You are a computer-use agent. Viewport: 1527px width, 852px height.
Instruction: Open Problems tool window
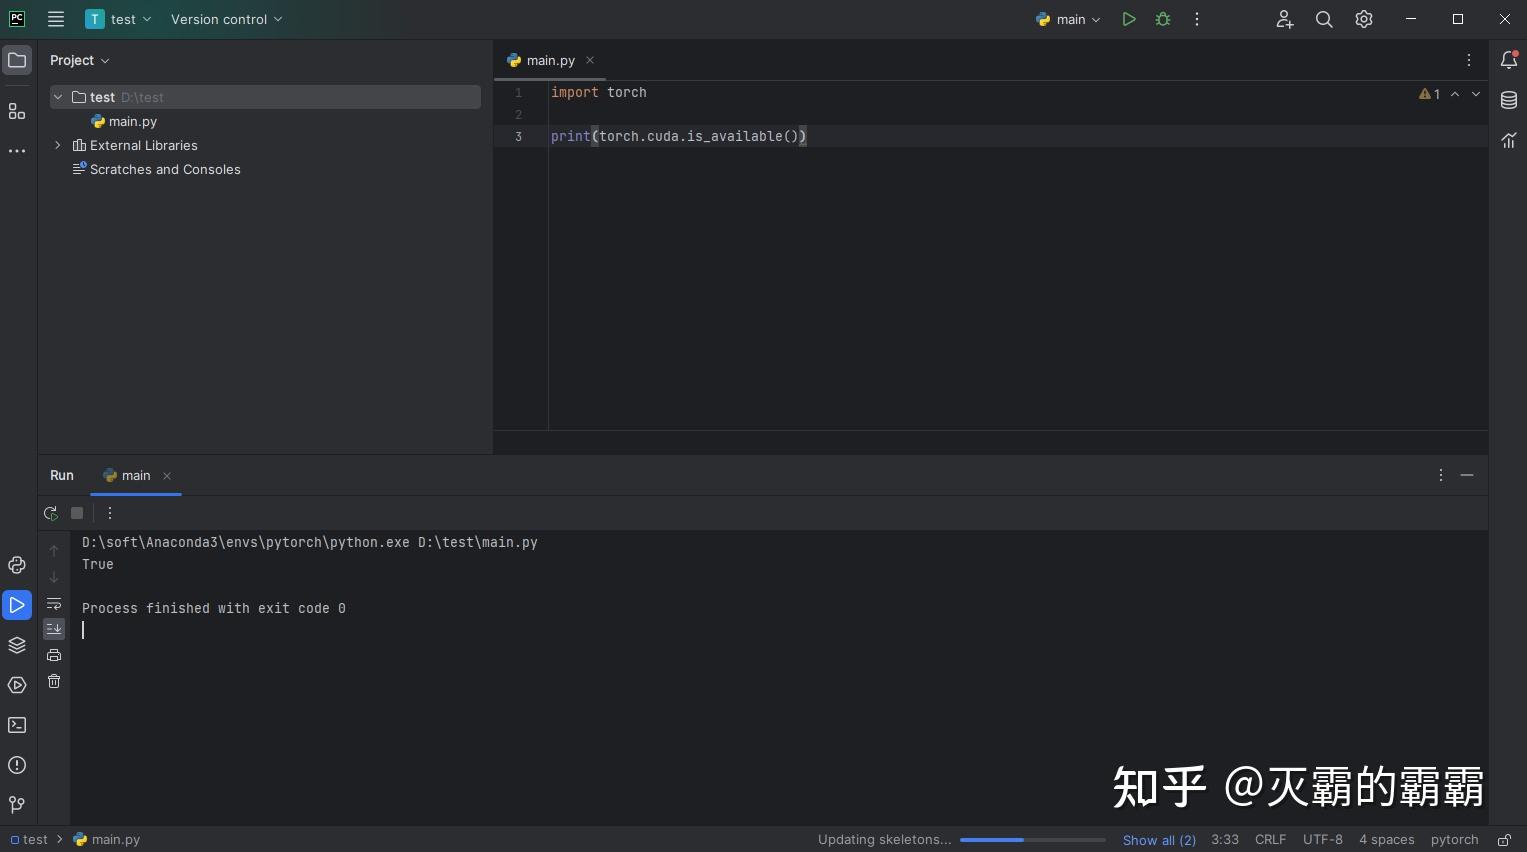click(x=17, y=765)
